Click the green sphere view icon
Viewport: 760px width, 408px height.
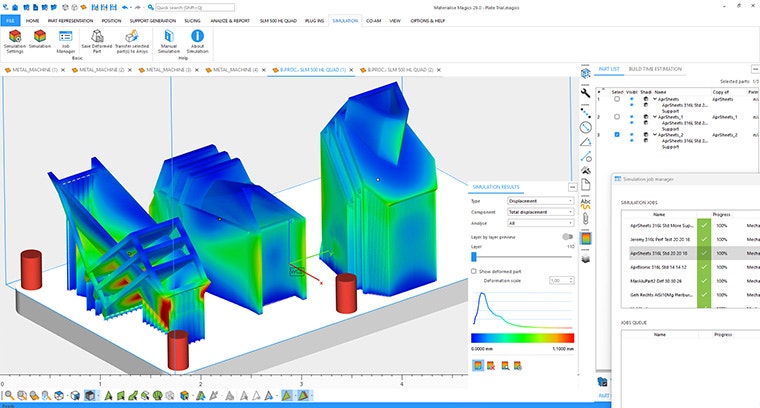158,395
